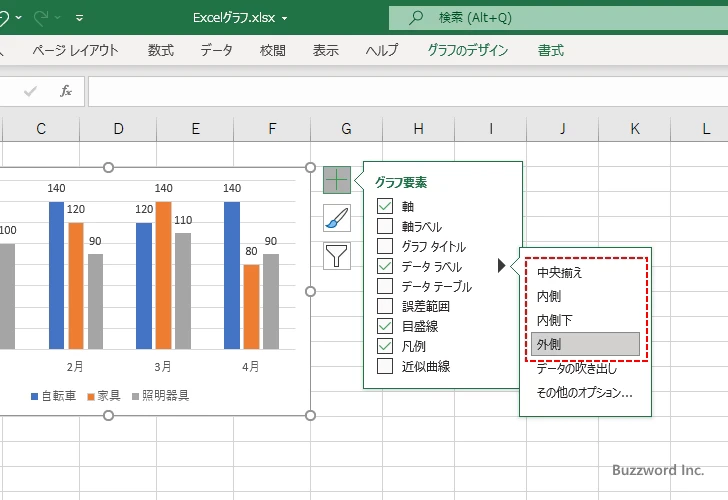Image resolution: width=728 pixels, height=500 pixels.
Task: Select column J header
Action: point(563,129)
